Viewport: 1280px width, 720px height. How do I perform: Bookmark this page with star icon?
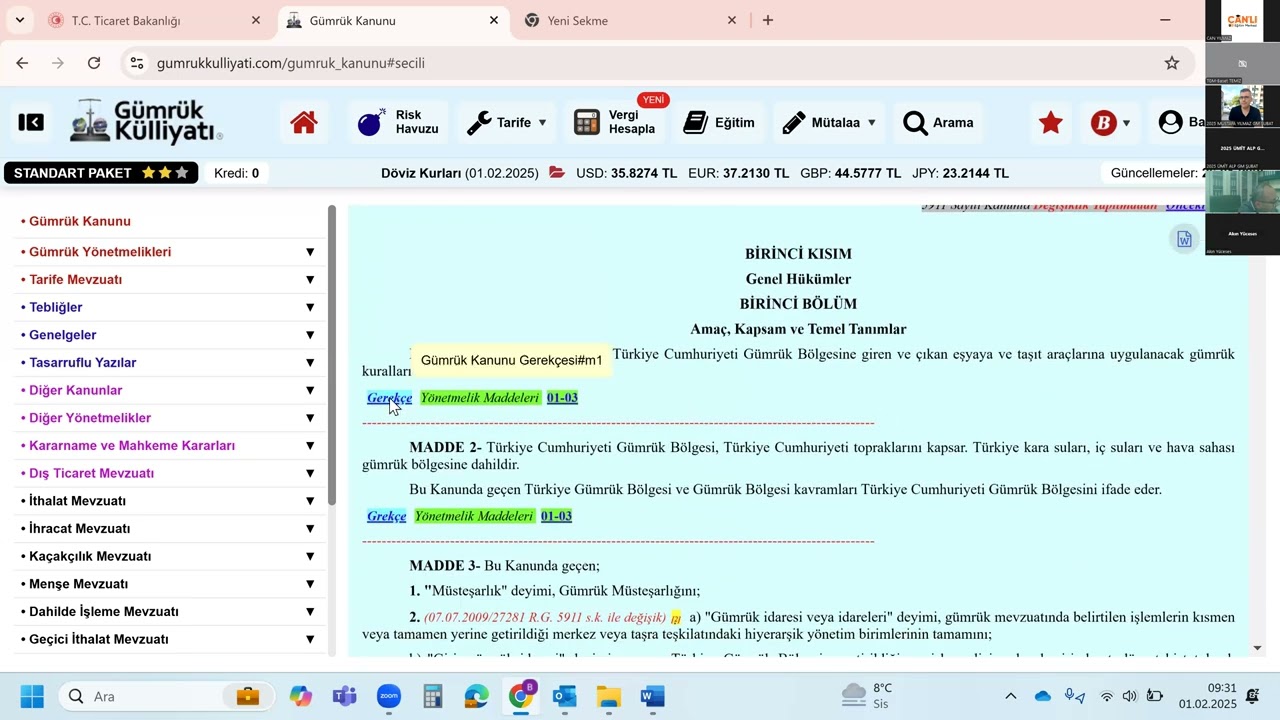(x=1172, y=63)
